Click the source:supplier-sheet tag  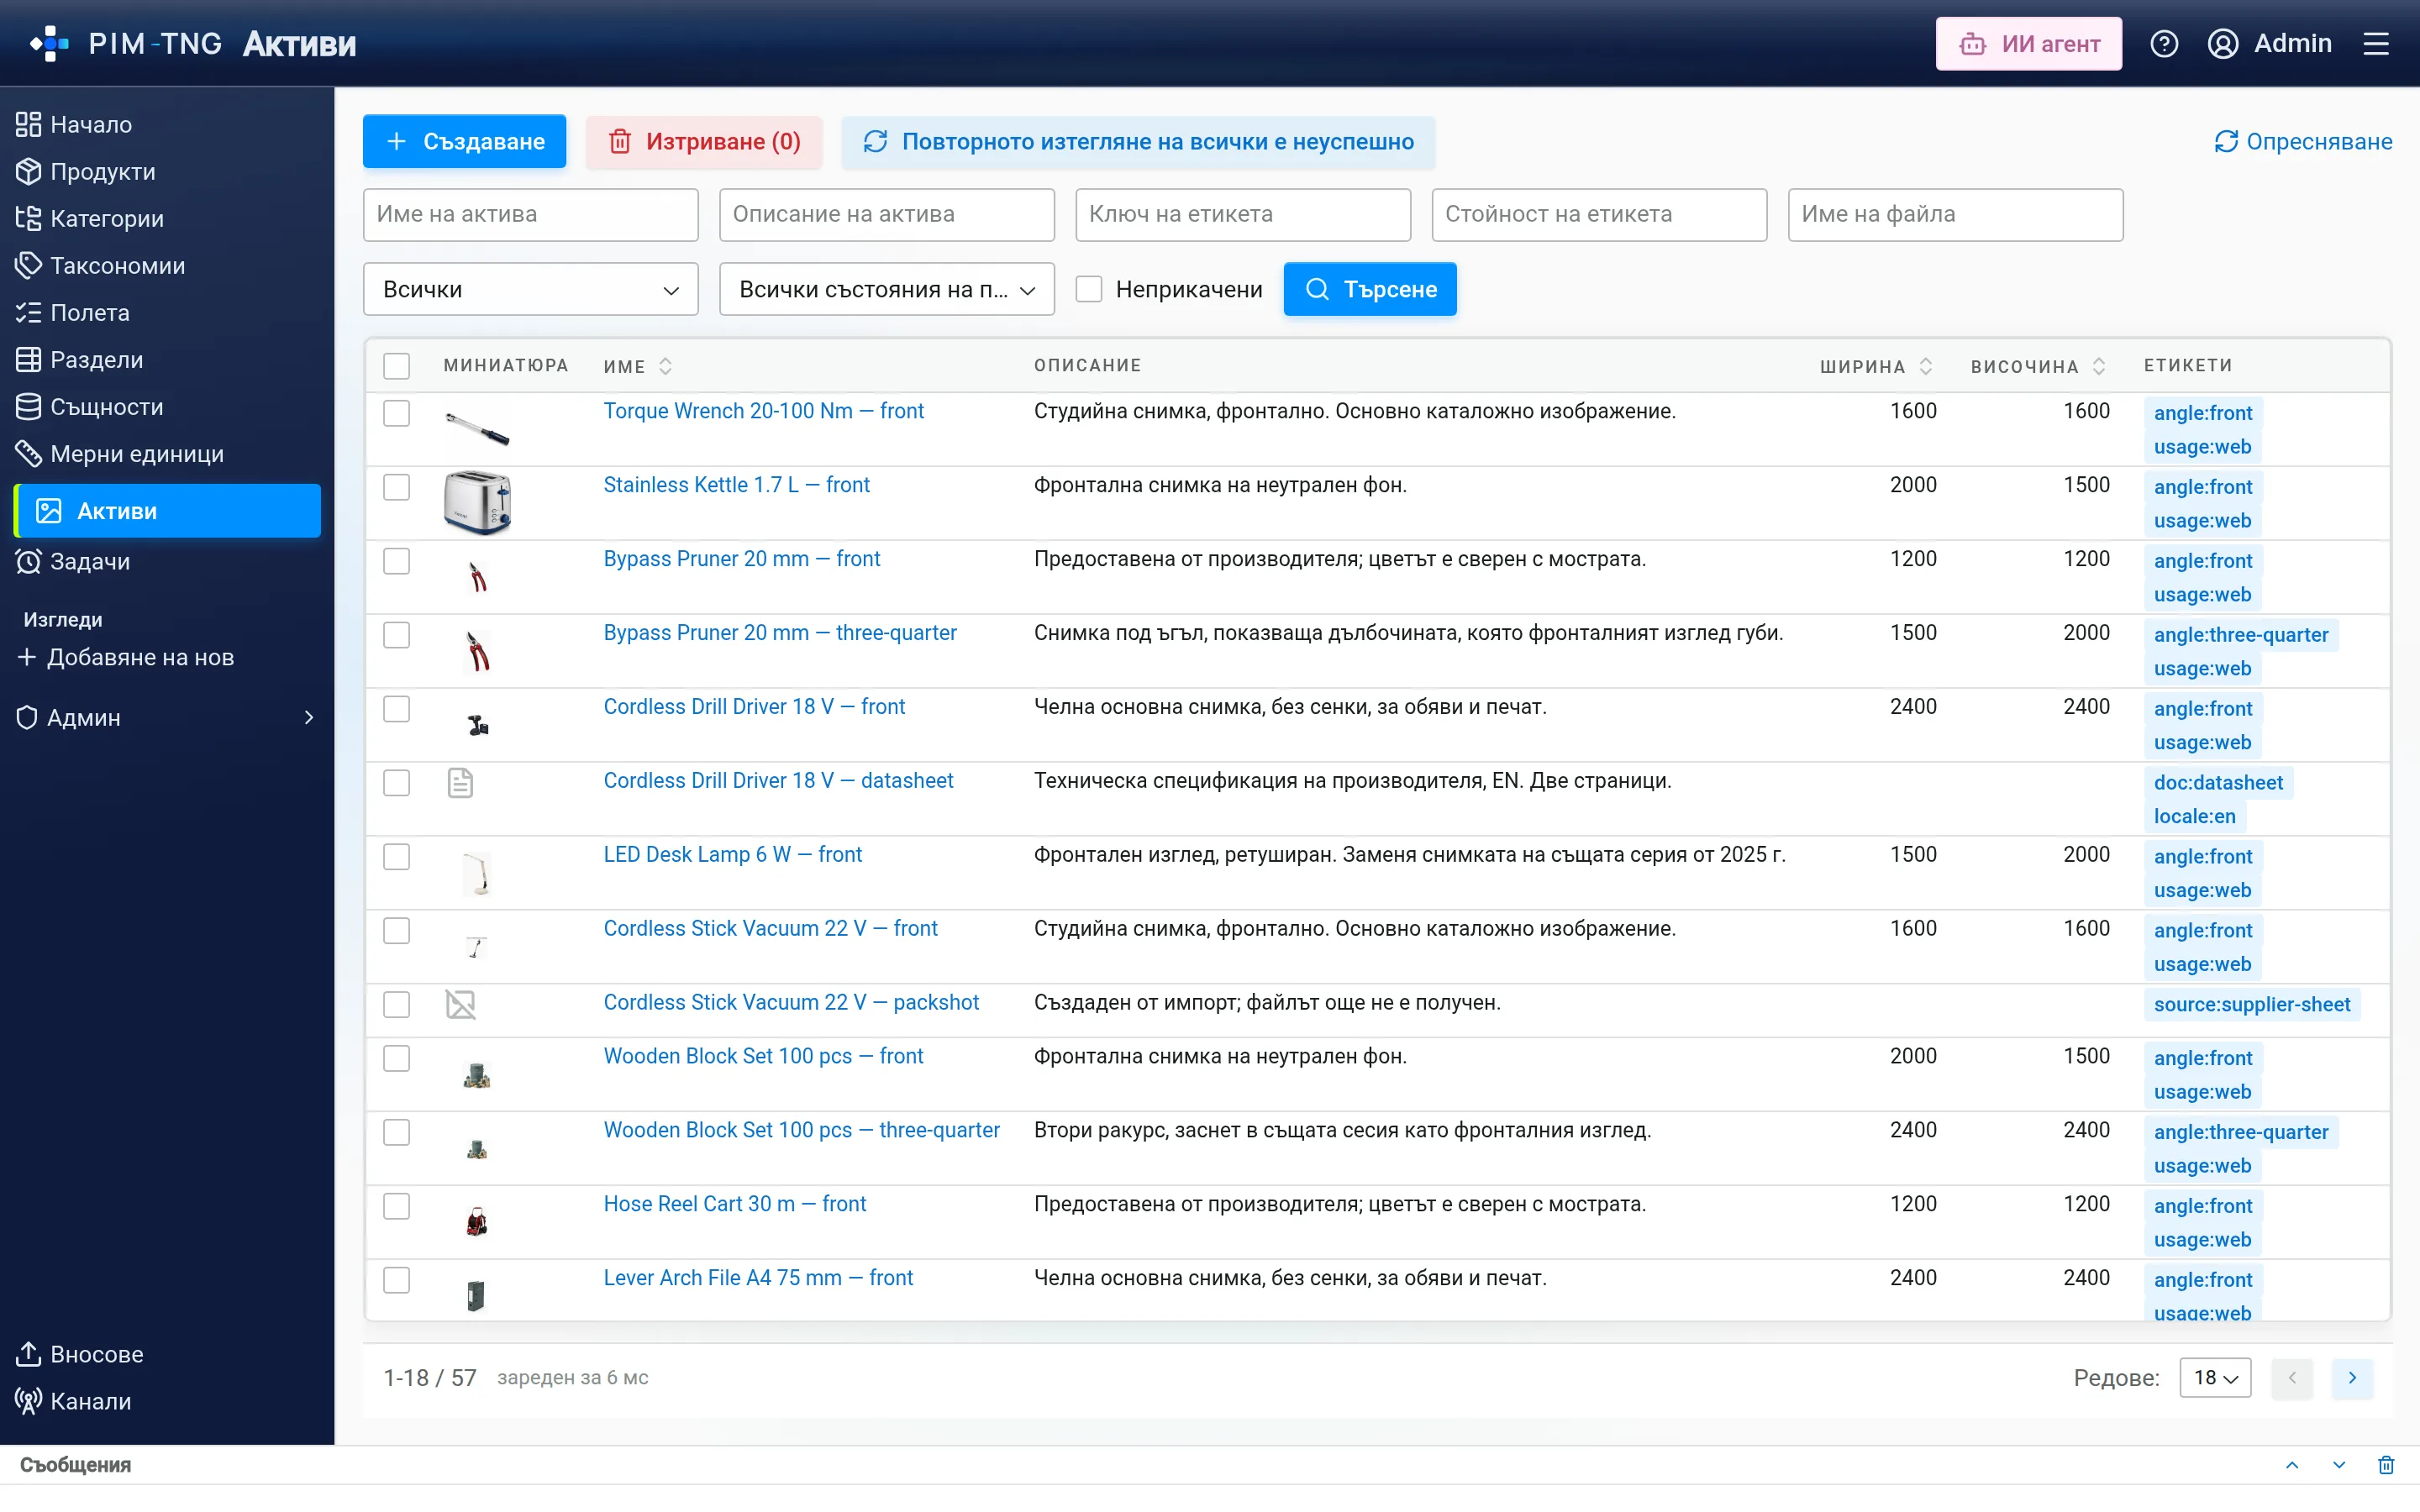coord(2252,1004)
